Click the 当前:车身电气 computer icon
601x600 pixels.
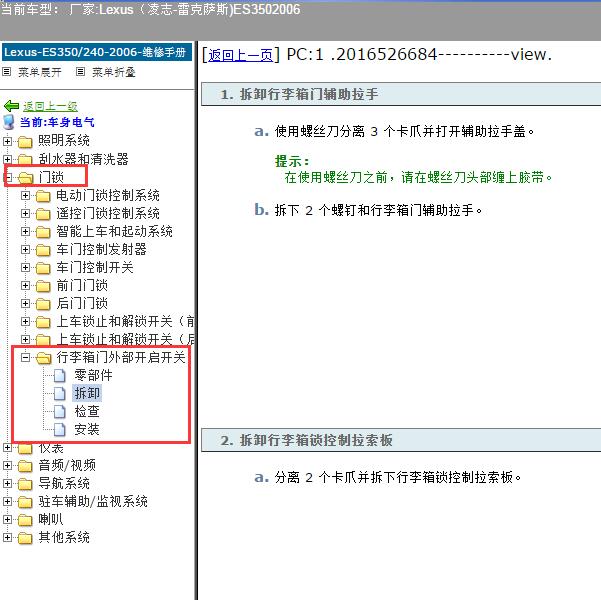(8, 122)
